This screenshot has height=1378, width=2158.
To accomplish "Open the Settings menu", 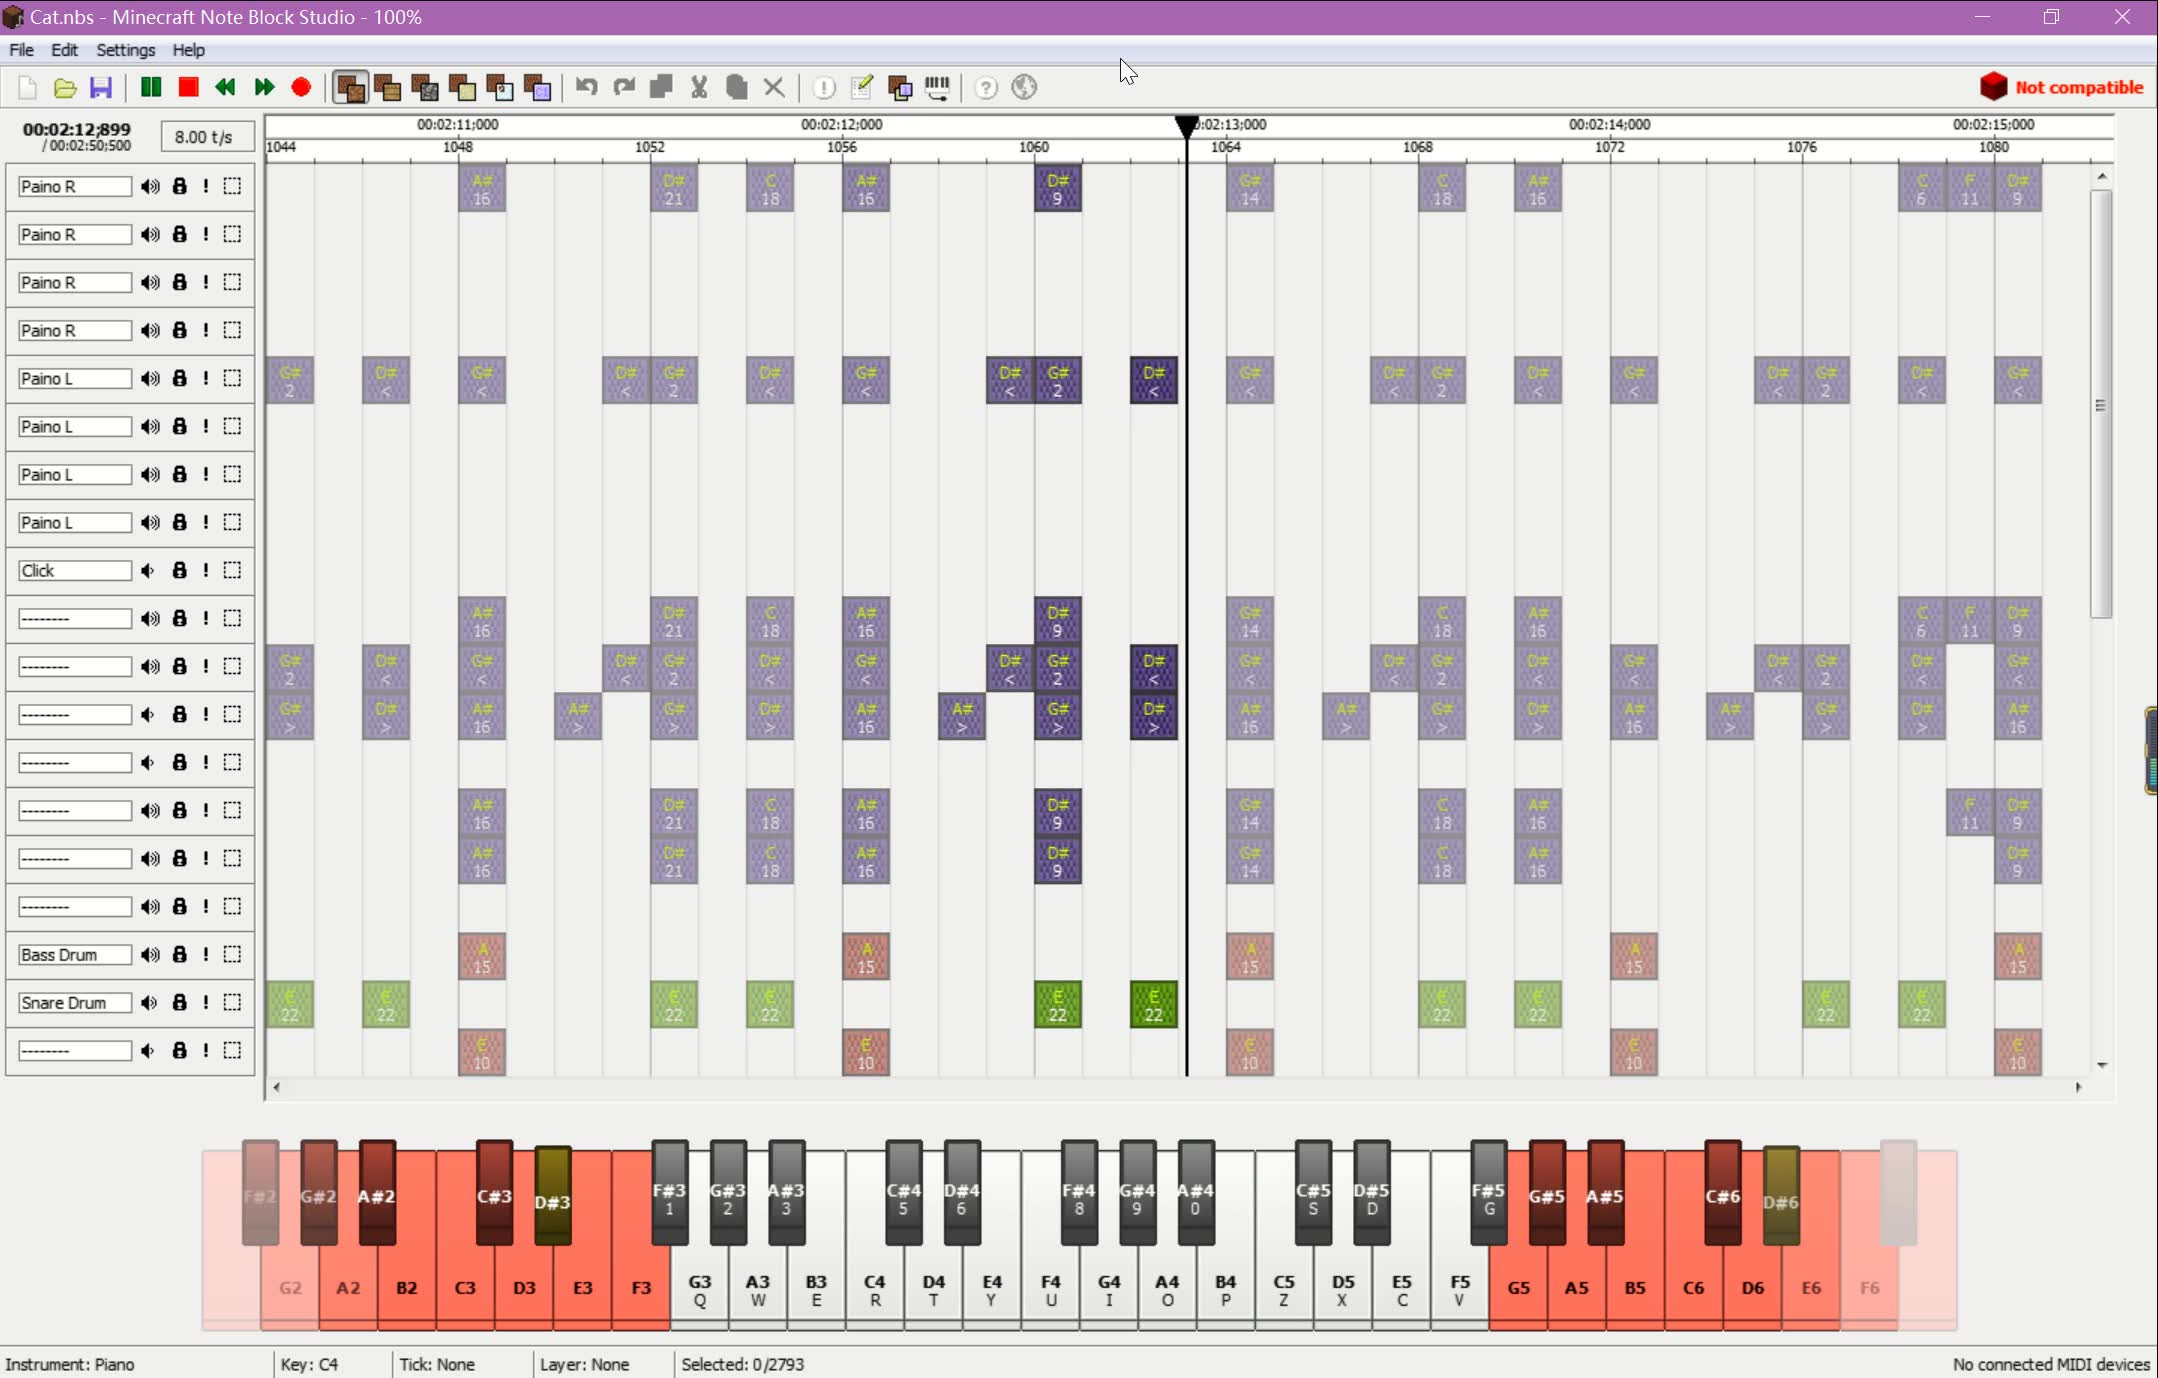I will pos(125,50).
